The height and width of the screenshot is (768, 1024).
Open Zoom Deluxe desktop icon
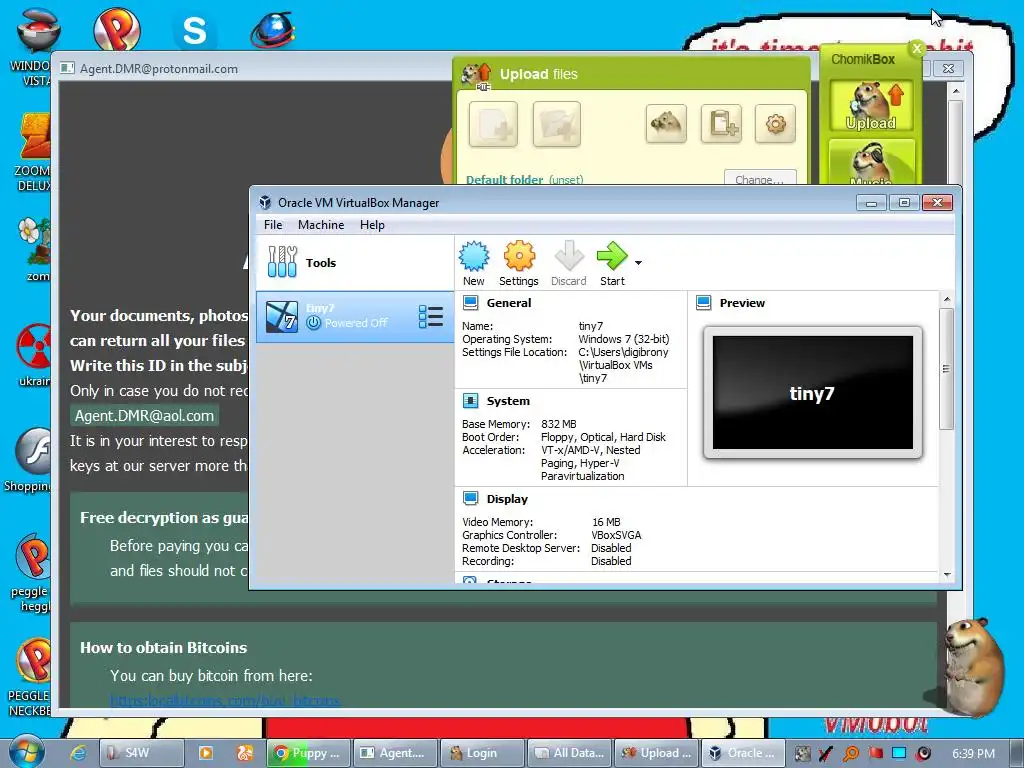coord(34,152)
